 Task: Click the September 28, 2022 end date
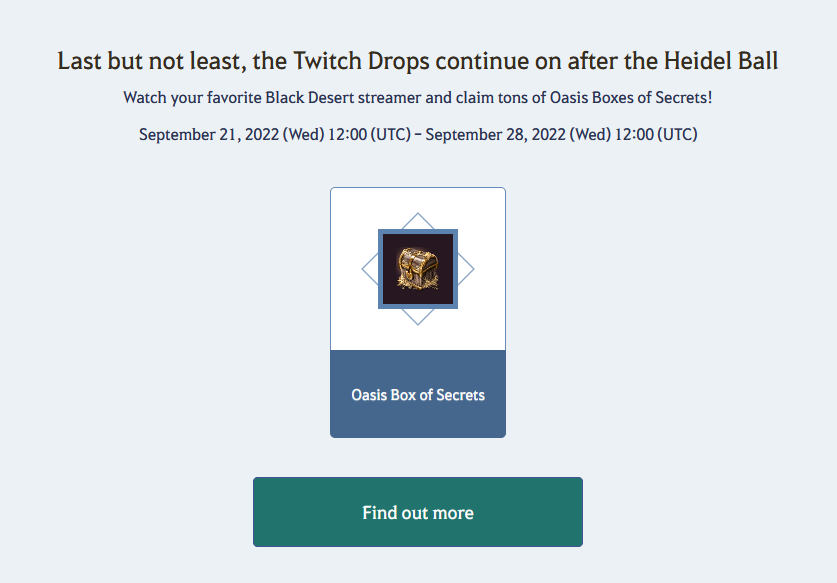(495, 135)
